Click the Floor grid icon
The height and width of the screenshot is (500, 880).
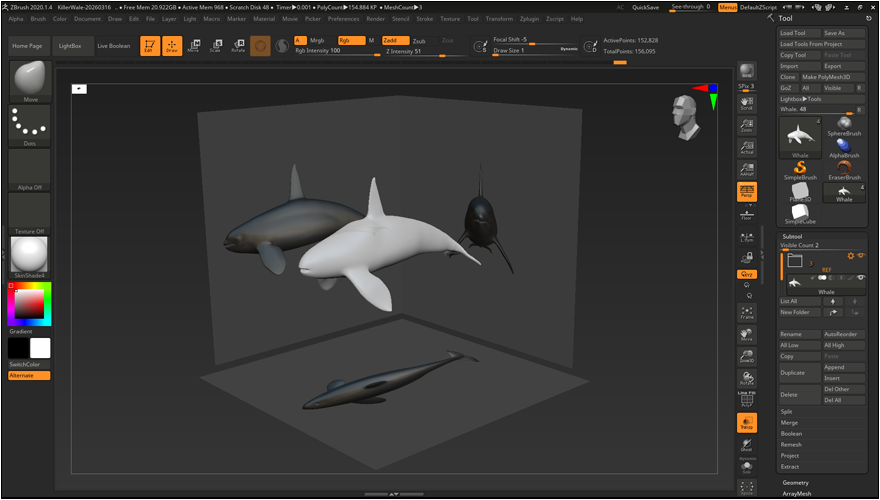tap(746, 214)
